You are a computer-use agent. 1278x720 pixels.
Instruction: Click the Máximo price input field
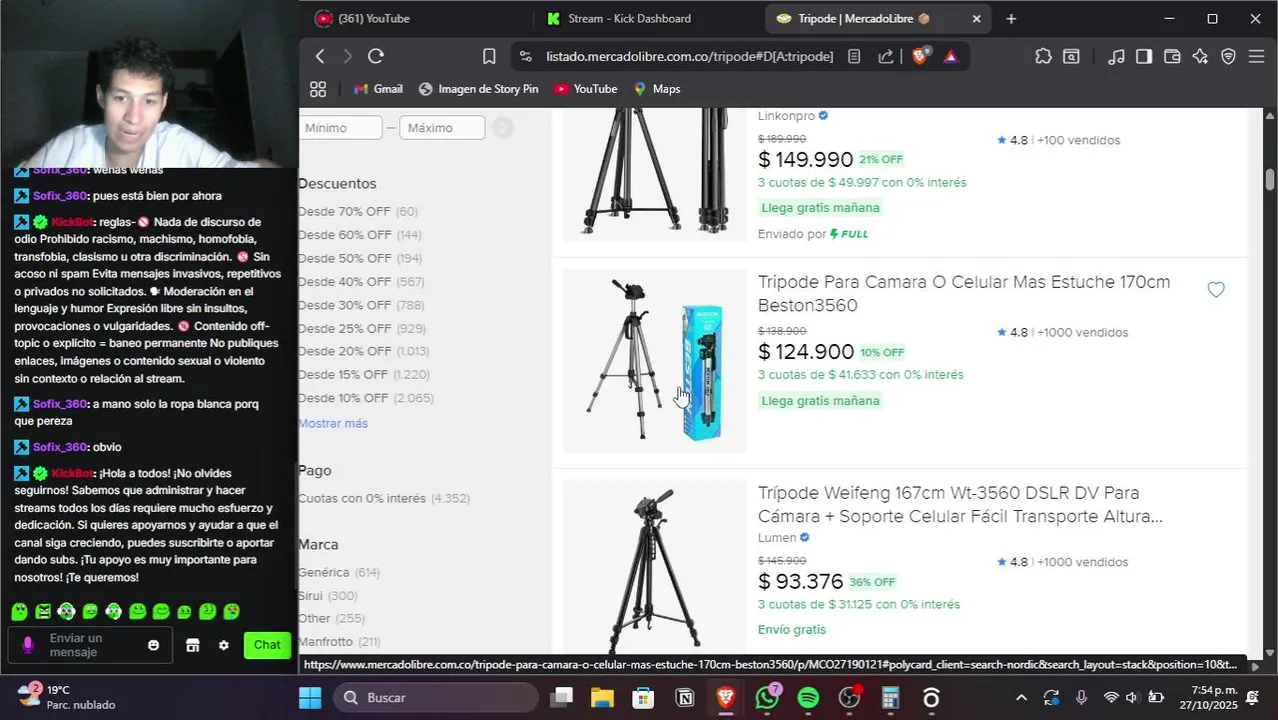(x=442, y=128)
